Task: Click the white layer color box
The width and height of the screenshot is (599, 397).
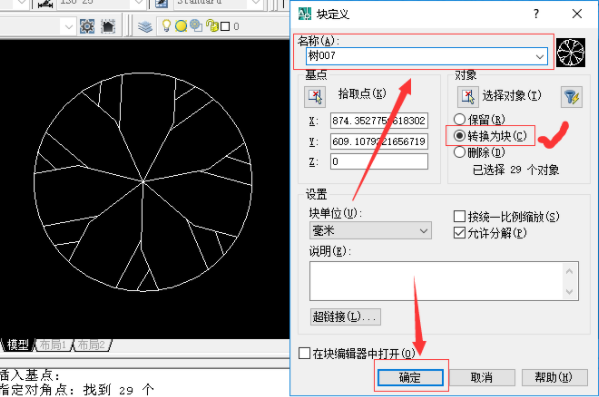Action: 225,26
